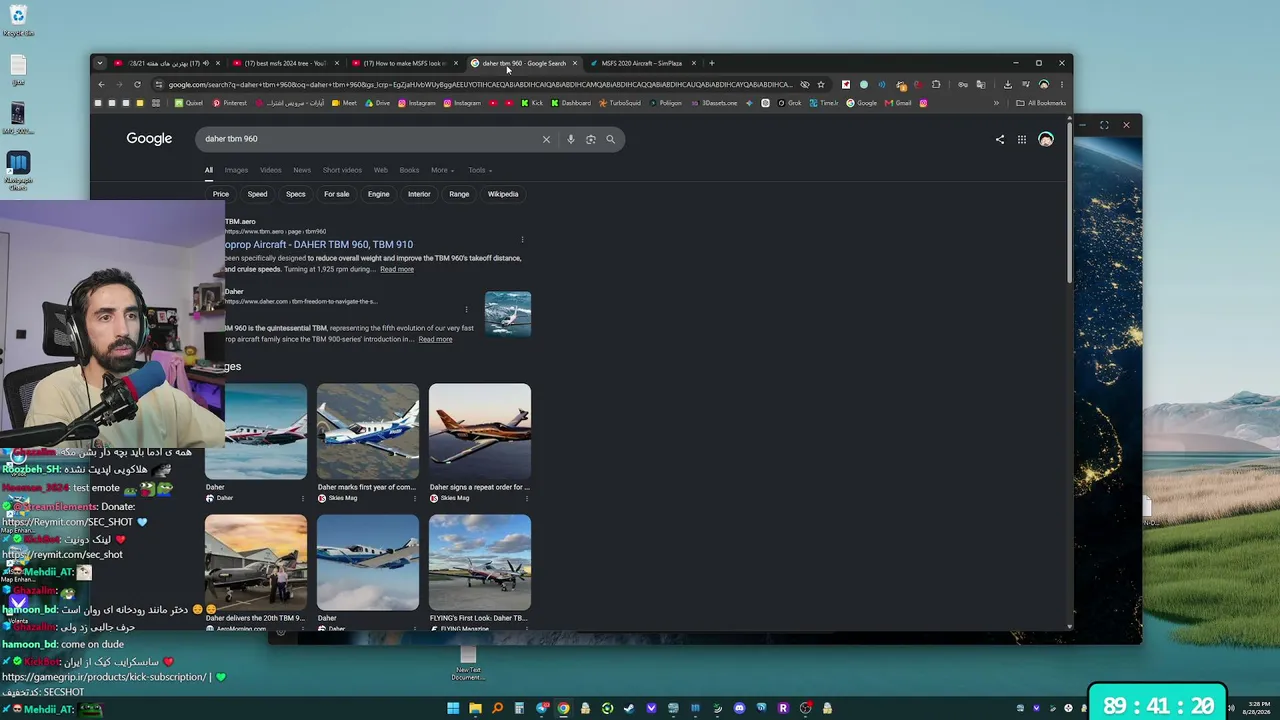This screenshot has width=1280, height=720.
Task: Open Chrome downloads
Action: [x=1007, y=84]
